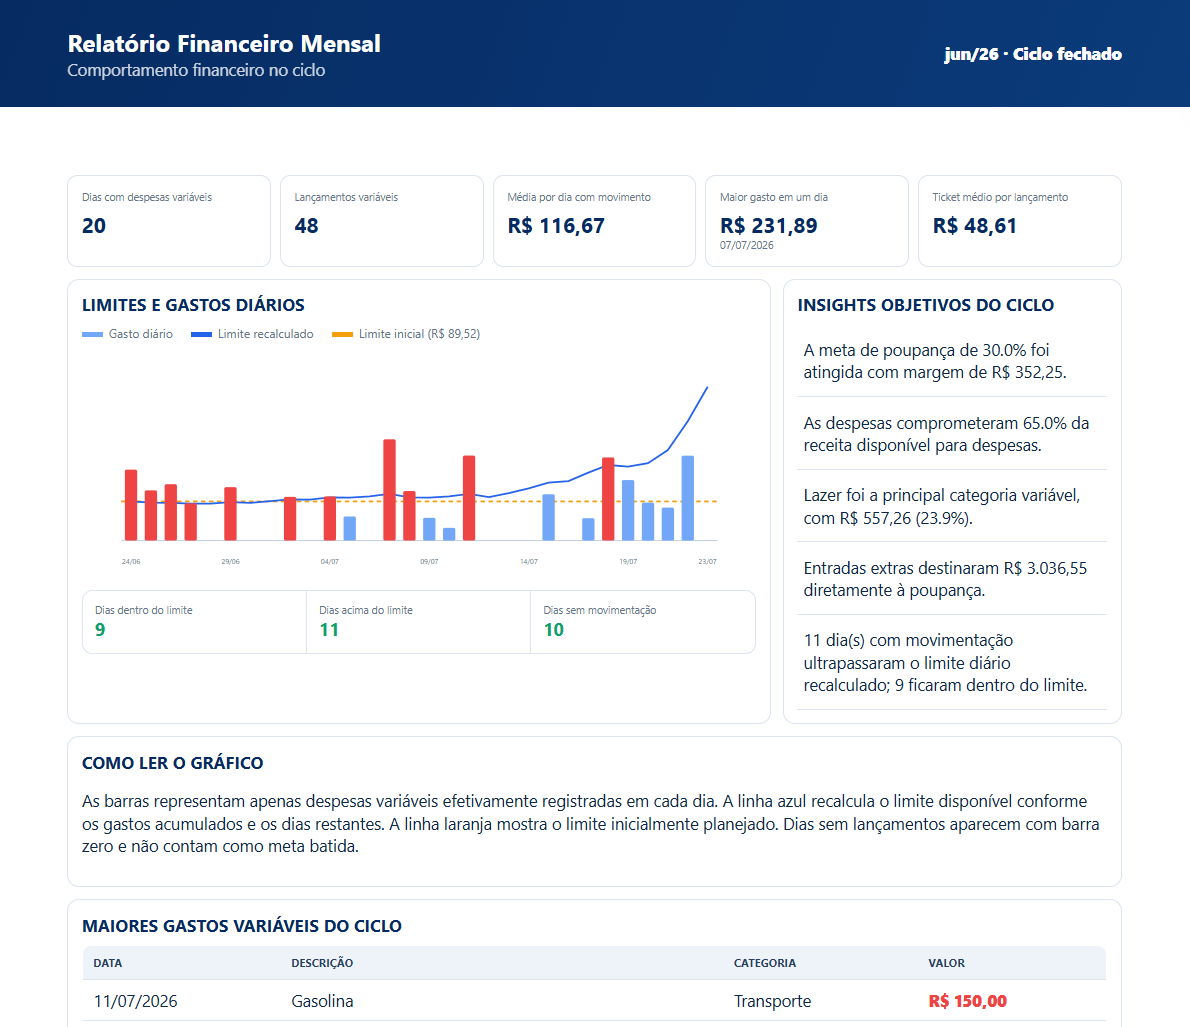The width and height of the screenshot is (1190, 1027).
Task: Click the 14/07 x-axis label
Action: coord(529,562)
